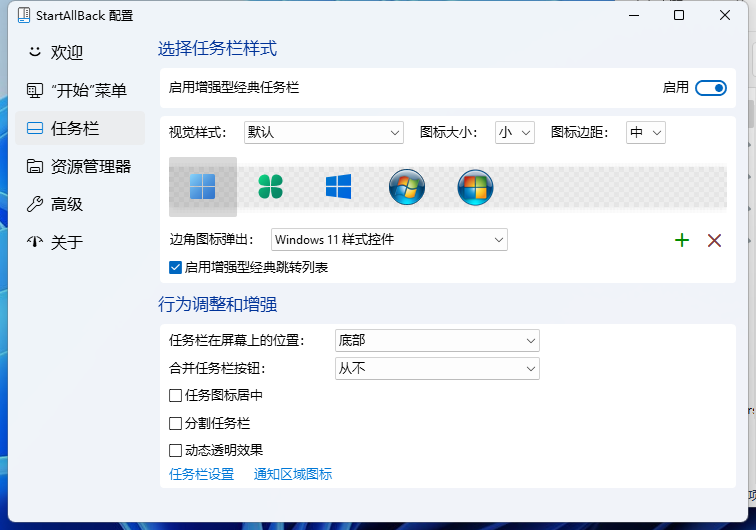756x530 pixels.
Task: Open the 通知区域图标 link
Action: click(x=293, y=474)
